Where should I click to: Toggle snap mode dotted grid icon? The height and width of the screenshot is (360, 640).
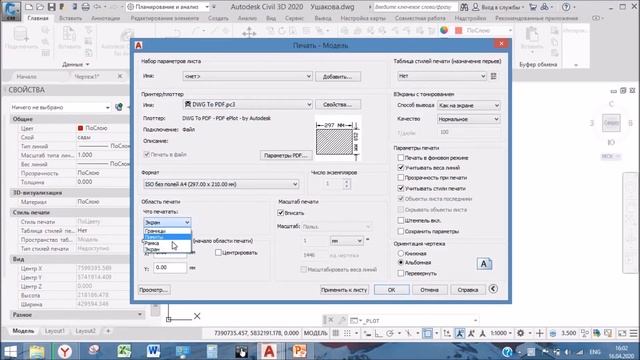tap(347, 333)
